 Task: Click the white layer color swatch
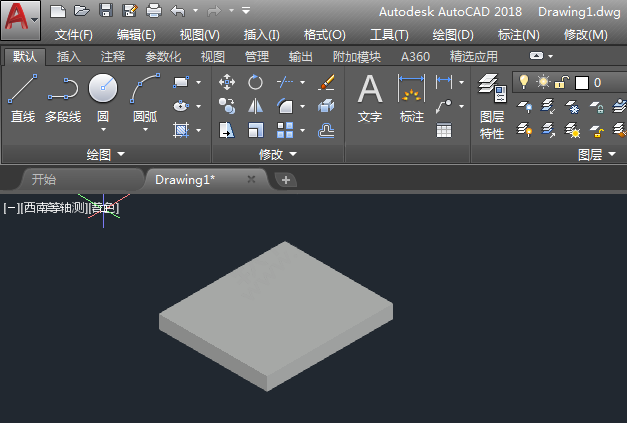581,82
